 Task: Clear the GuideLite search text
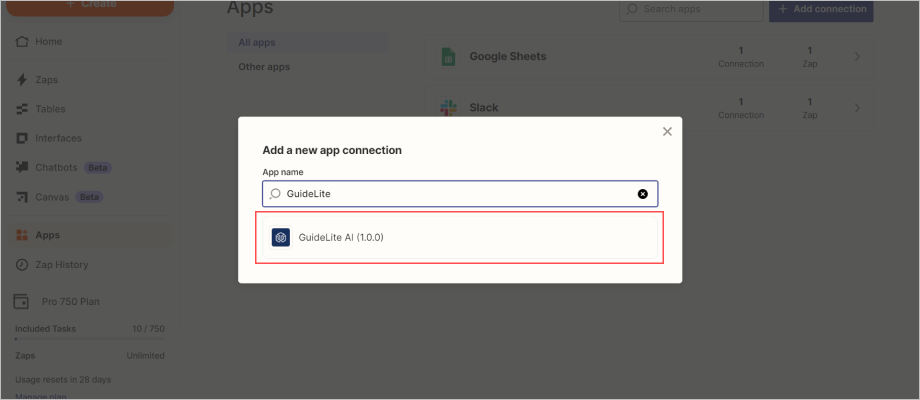click(643, 194)
